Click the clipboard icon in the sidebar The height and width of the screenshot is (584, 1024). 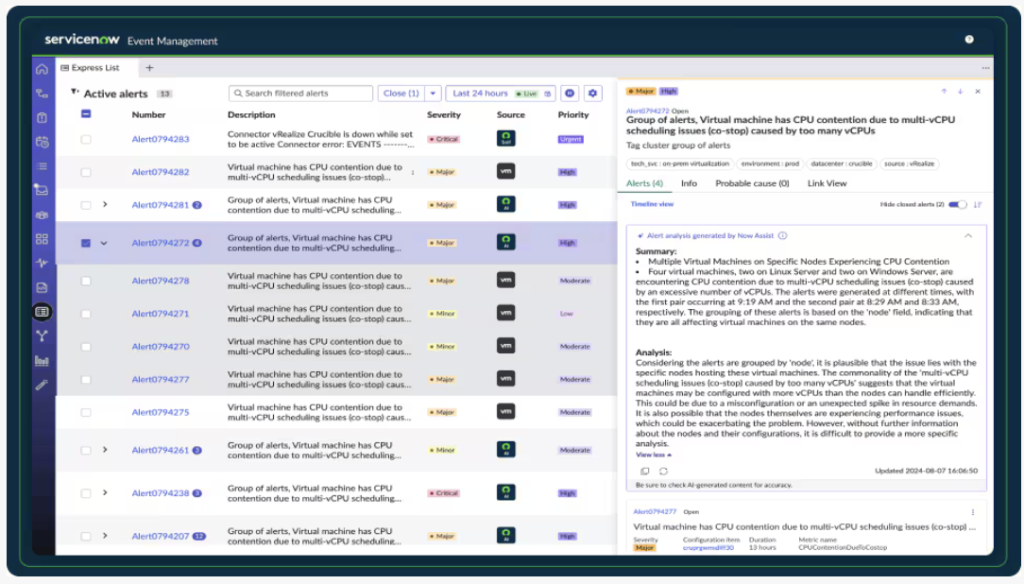(42, 118)
